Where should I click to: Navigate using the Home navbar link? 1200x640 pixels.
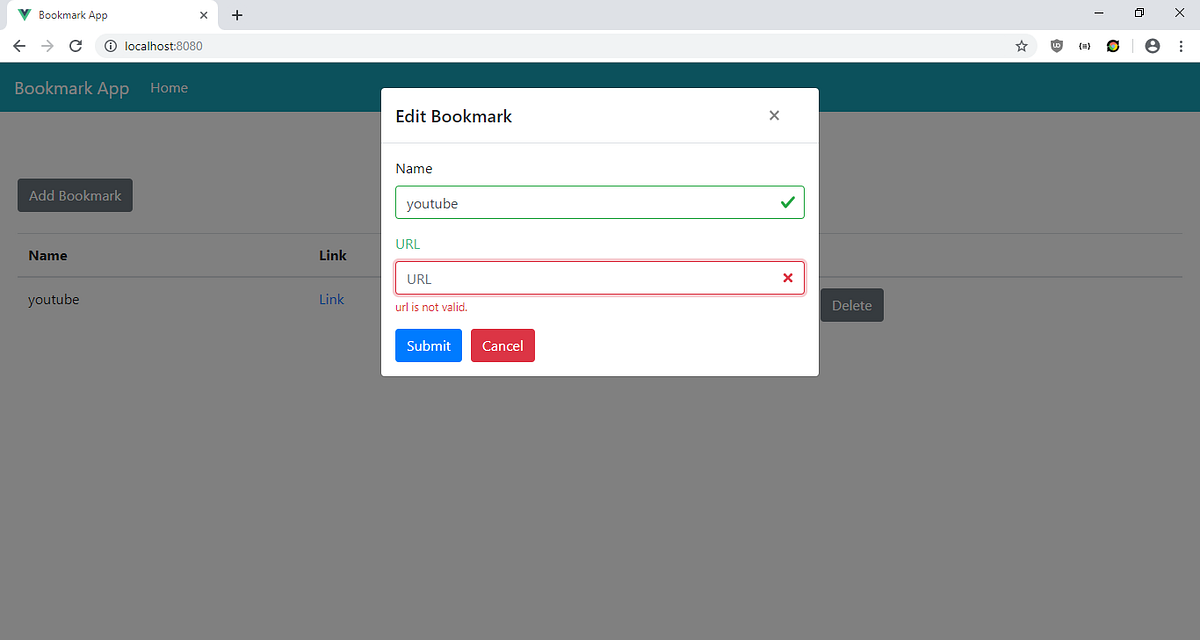tap(169, 88)
